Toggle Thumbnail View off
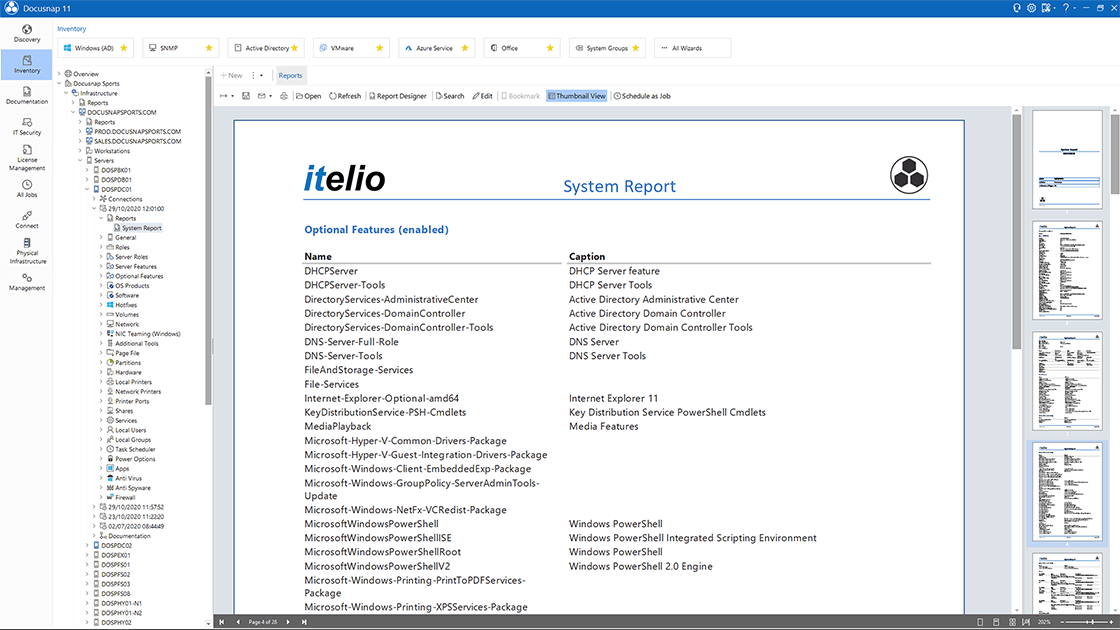The height and width of the screenshot is (630, 1120). (576, 96)
